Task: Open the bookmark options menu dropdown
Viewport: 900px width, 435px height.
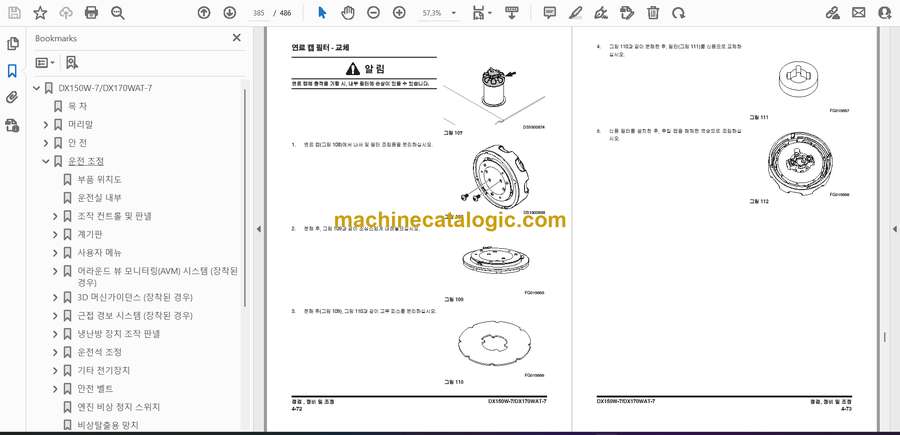Action: (x=45, y=63)
